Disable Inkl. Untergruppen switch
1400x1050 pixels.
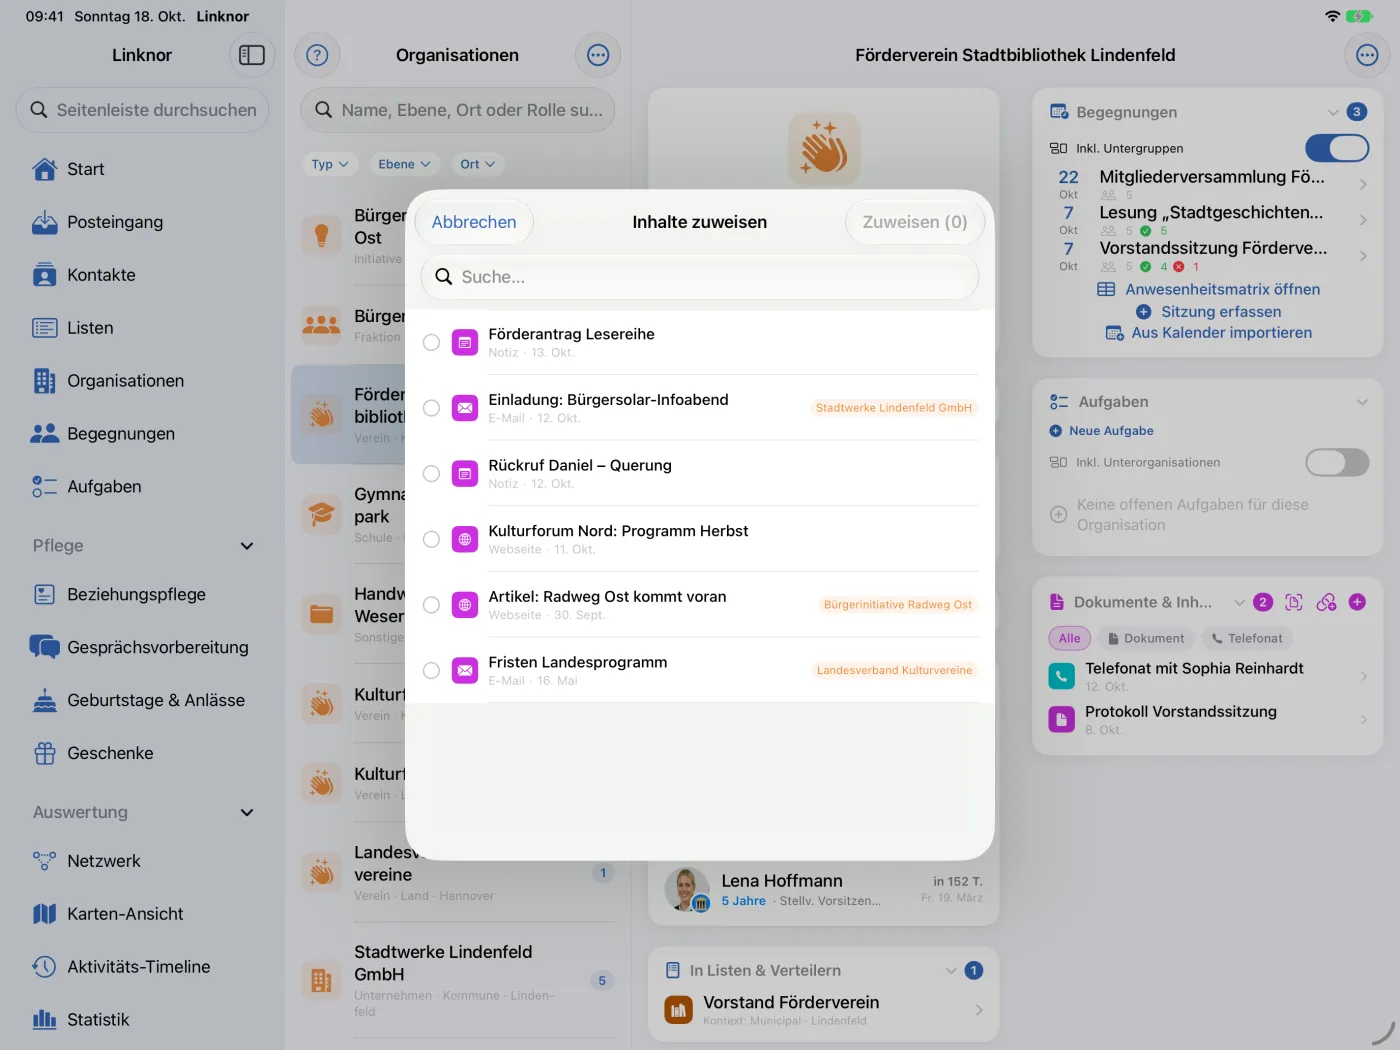click(1337, 148)
